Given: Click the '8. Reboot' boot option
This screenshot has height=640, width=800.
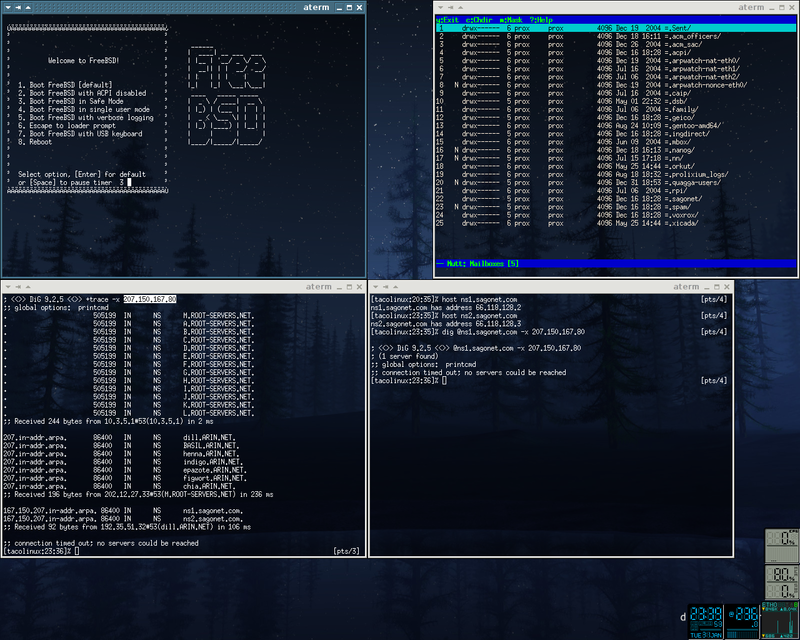Looking at the screenshot, I should tap(35, 142).
